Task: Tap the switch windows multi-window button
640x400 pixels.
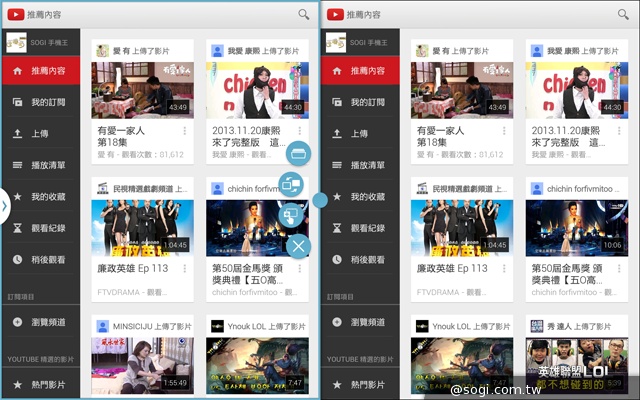Action: [x=291, y=183]
